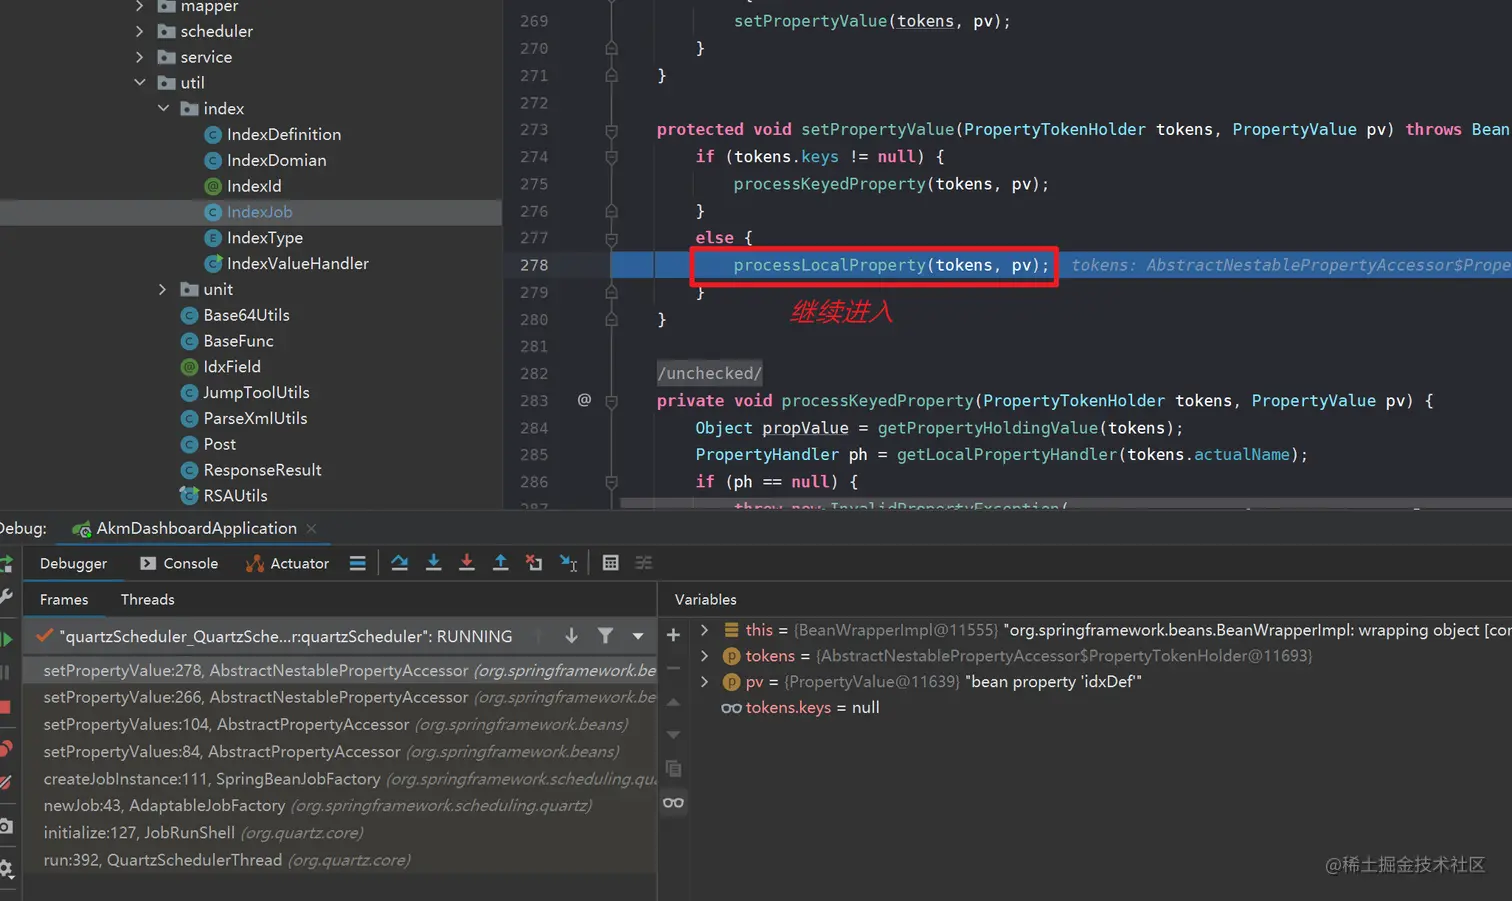Switch to the Actuator tab
The width and height of the screenshot is (1512, 901).
[287, 563]
